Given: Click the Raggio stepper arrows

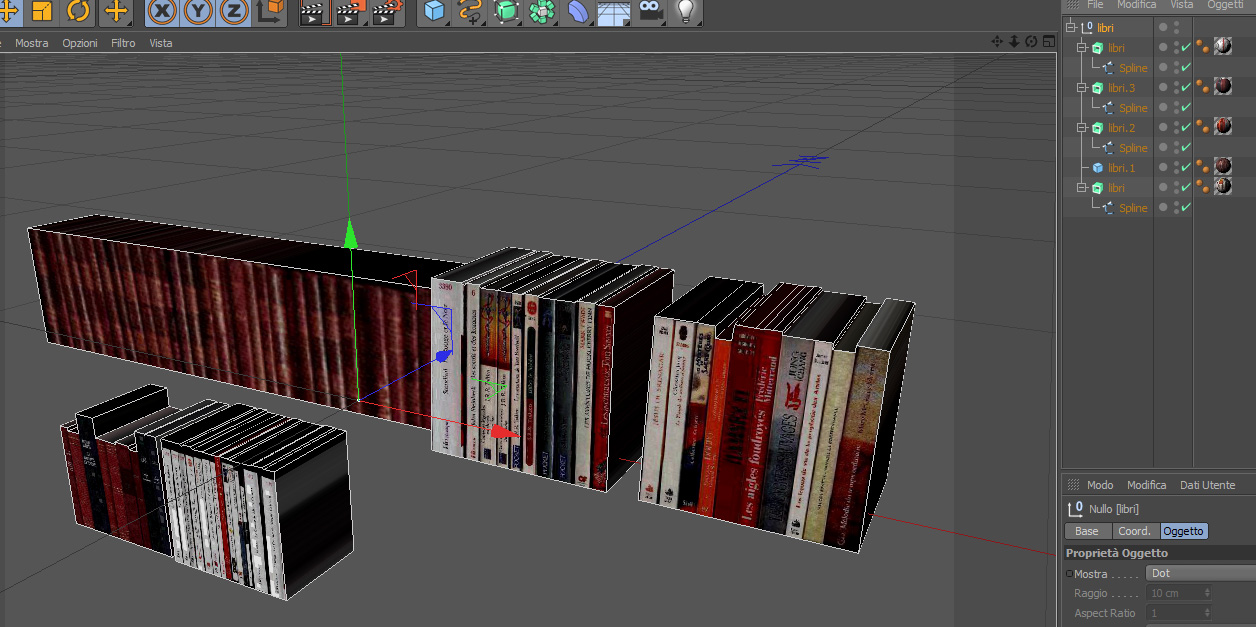Looking at the screenshot, I should coord(1207,593).
